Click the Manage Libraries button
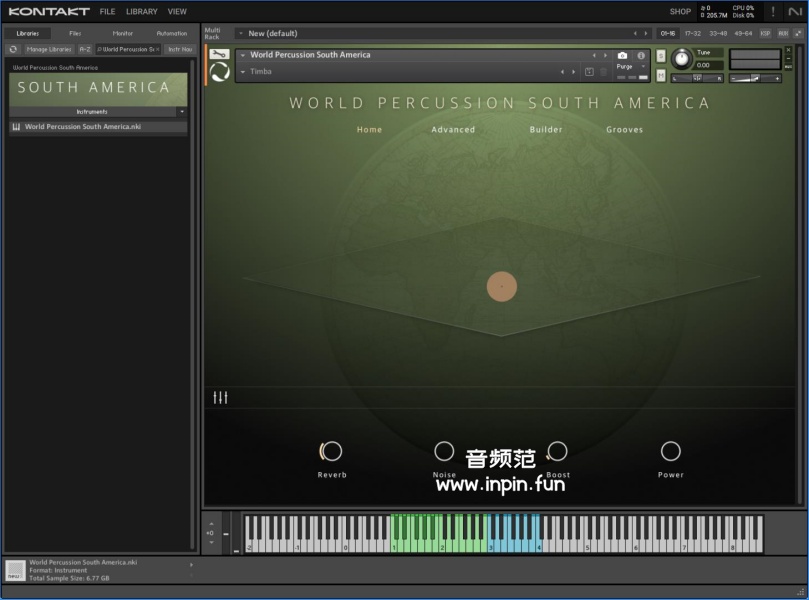The width and height of the screenshot is (809, 600). (x=49, y=48)
